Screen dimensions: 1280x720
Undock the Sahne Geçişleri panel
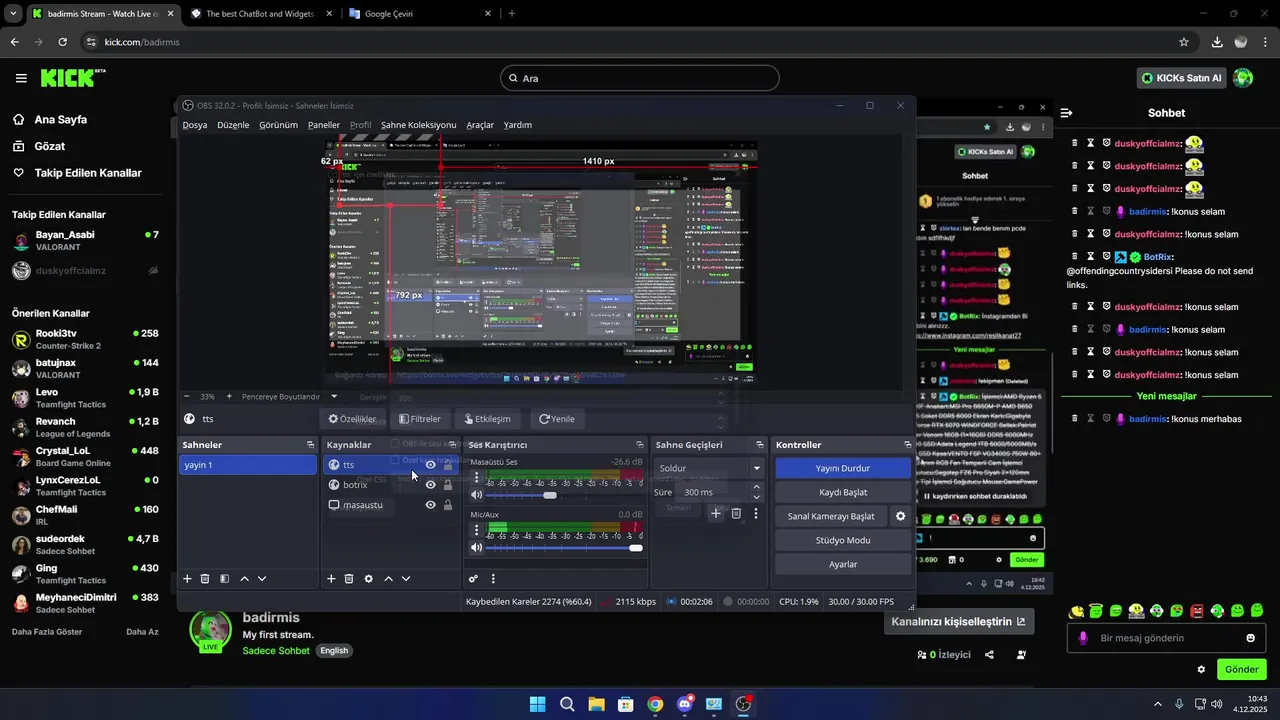(761, 445)
